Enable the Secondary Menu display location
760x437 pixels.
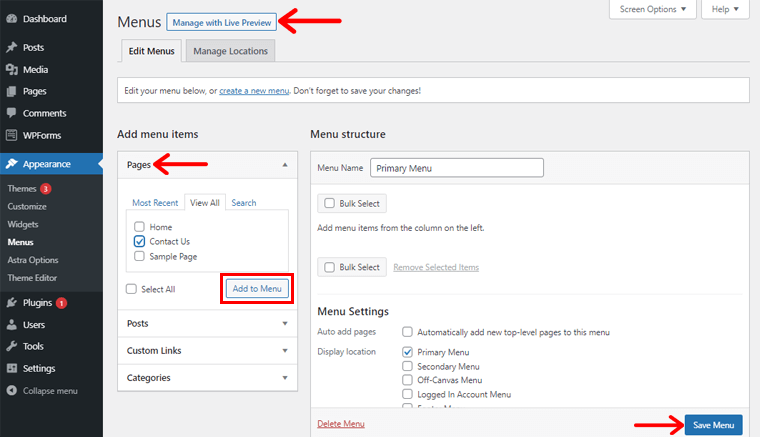point(408,366)
